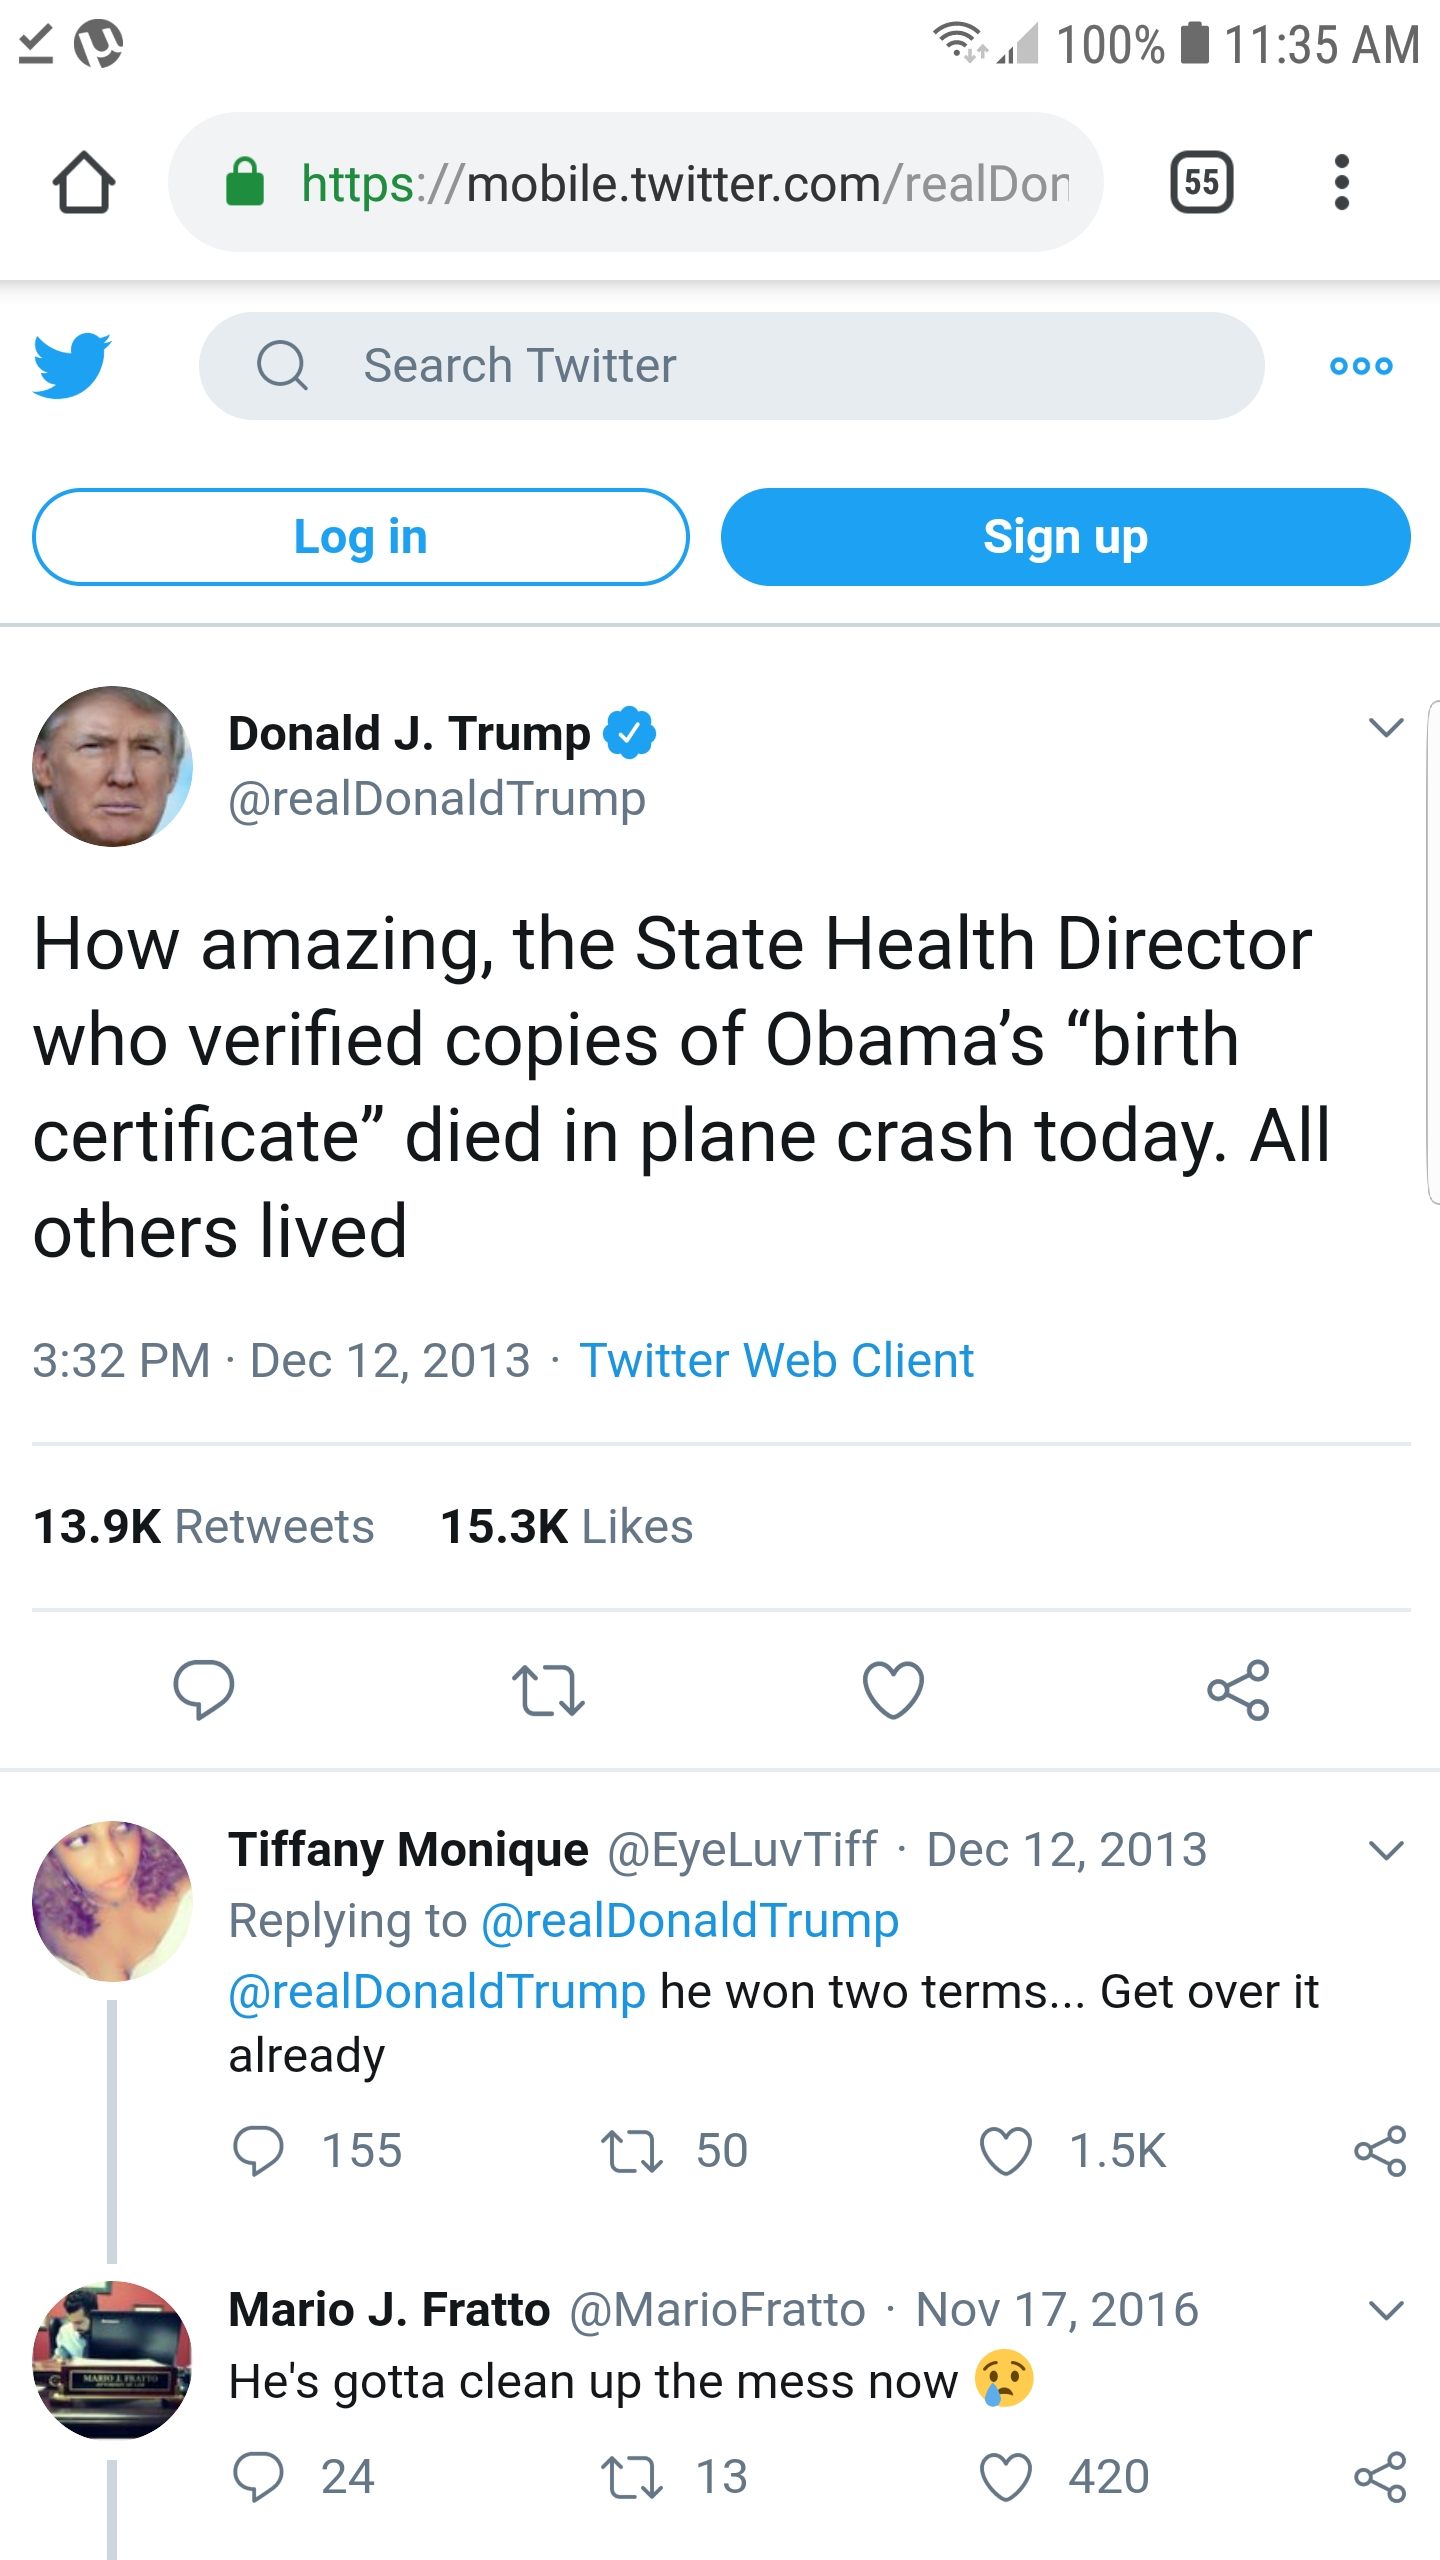1440x2560 pixels.
Task: View the 15.3K Likes list
Action: click(567, 1527)
